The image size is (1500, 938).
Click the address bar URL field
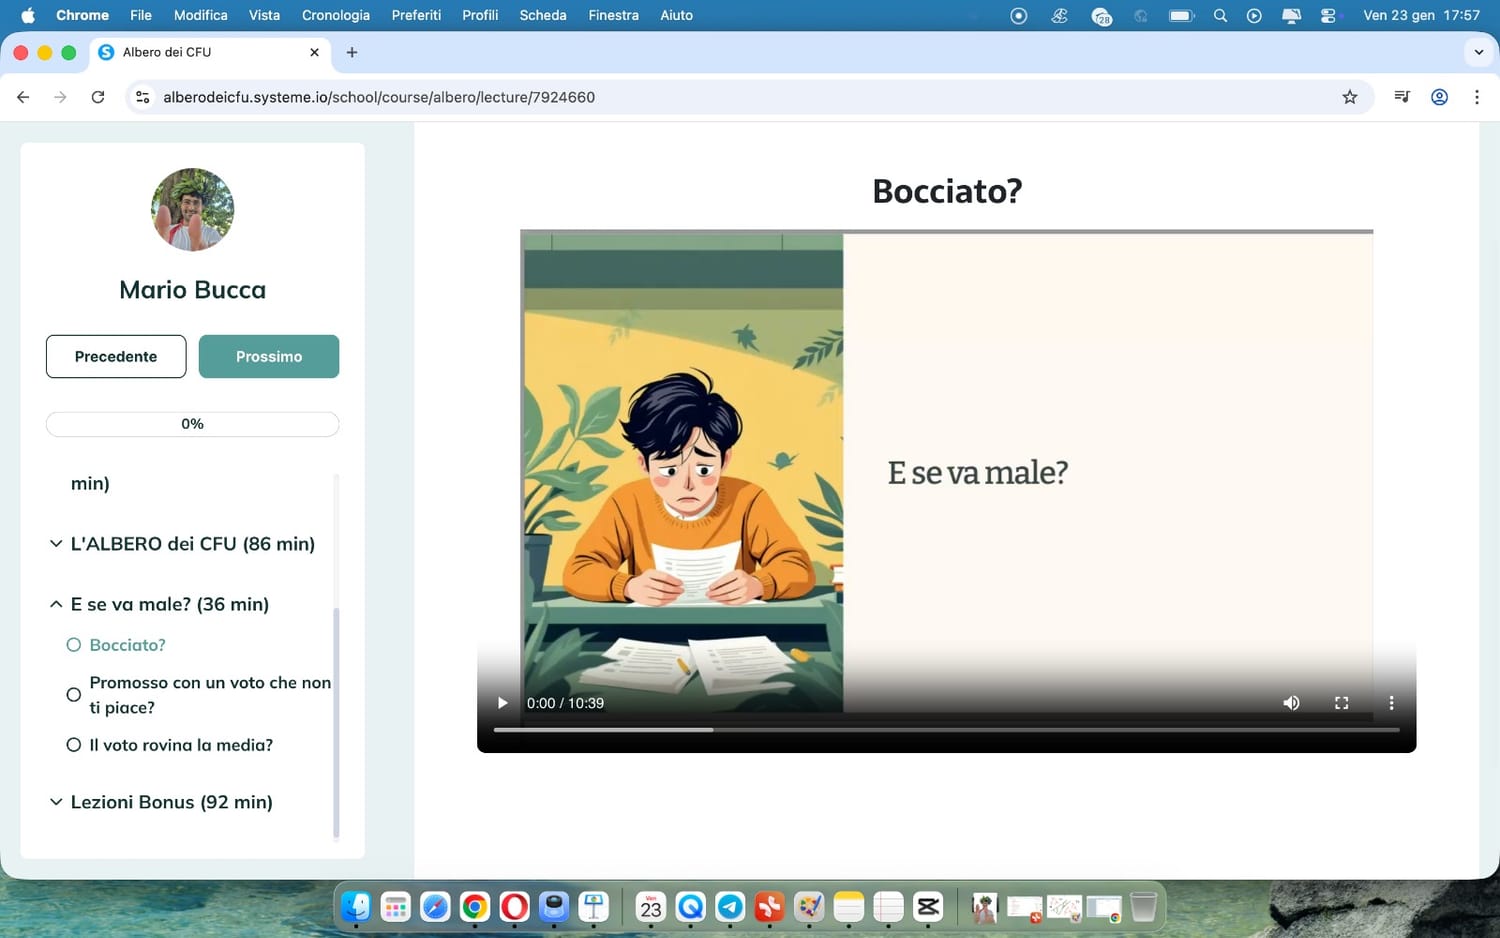pos(750,97)
